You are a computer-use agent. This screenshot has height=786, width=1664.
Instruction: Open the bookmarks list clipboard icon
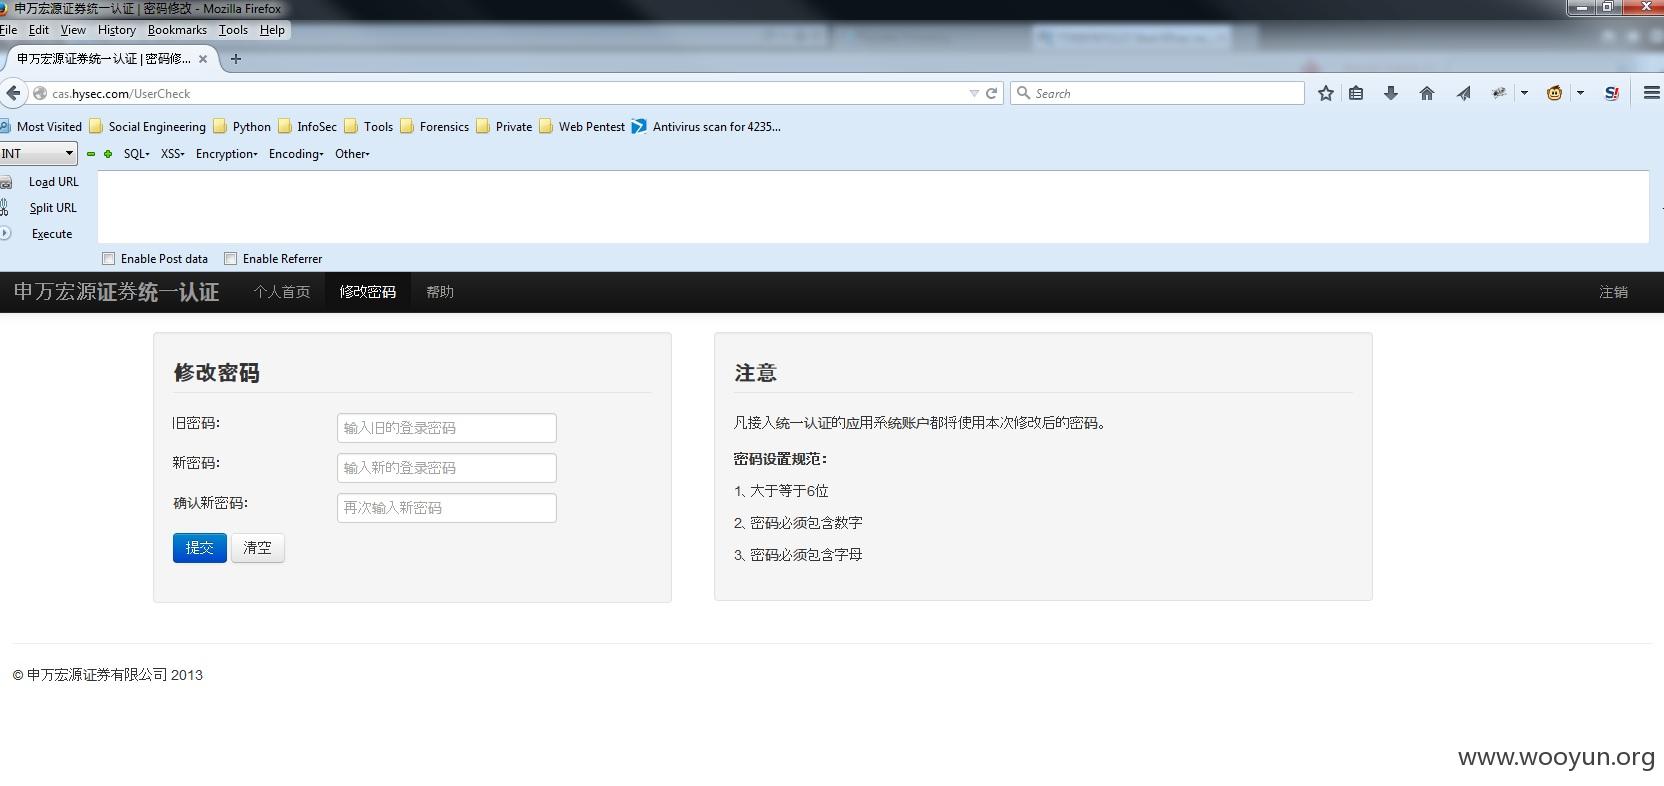tap(1356, 93)
